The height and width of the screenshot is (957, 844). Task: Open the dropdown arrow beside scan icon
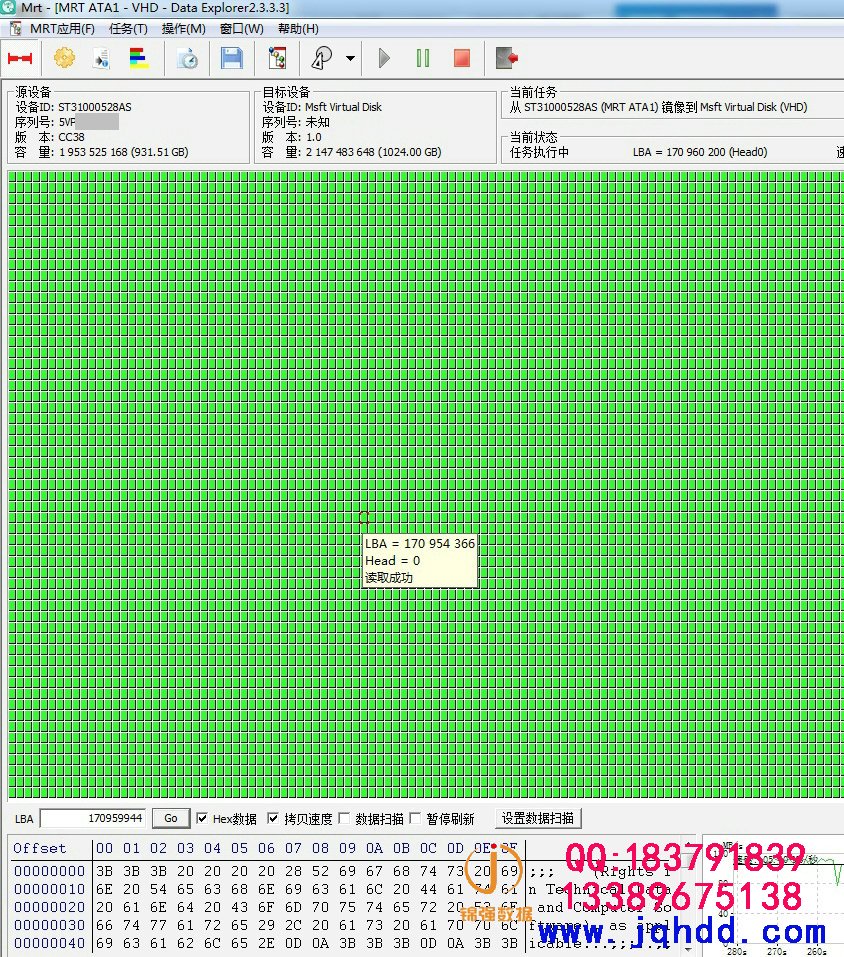350,59
